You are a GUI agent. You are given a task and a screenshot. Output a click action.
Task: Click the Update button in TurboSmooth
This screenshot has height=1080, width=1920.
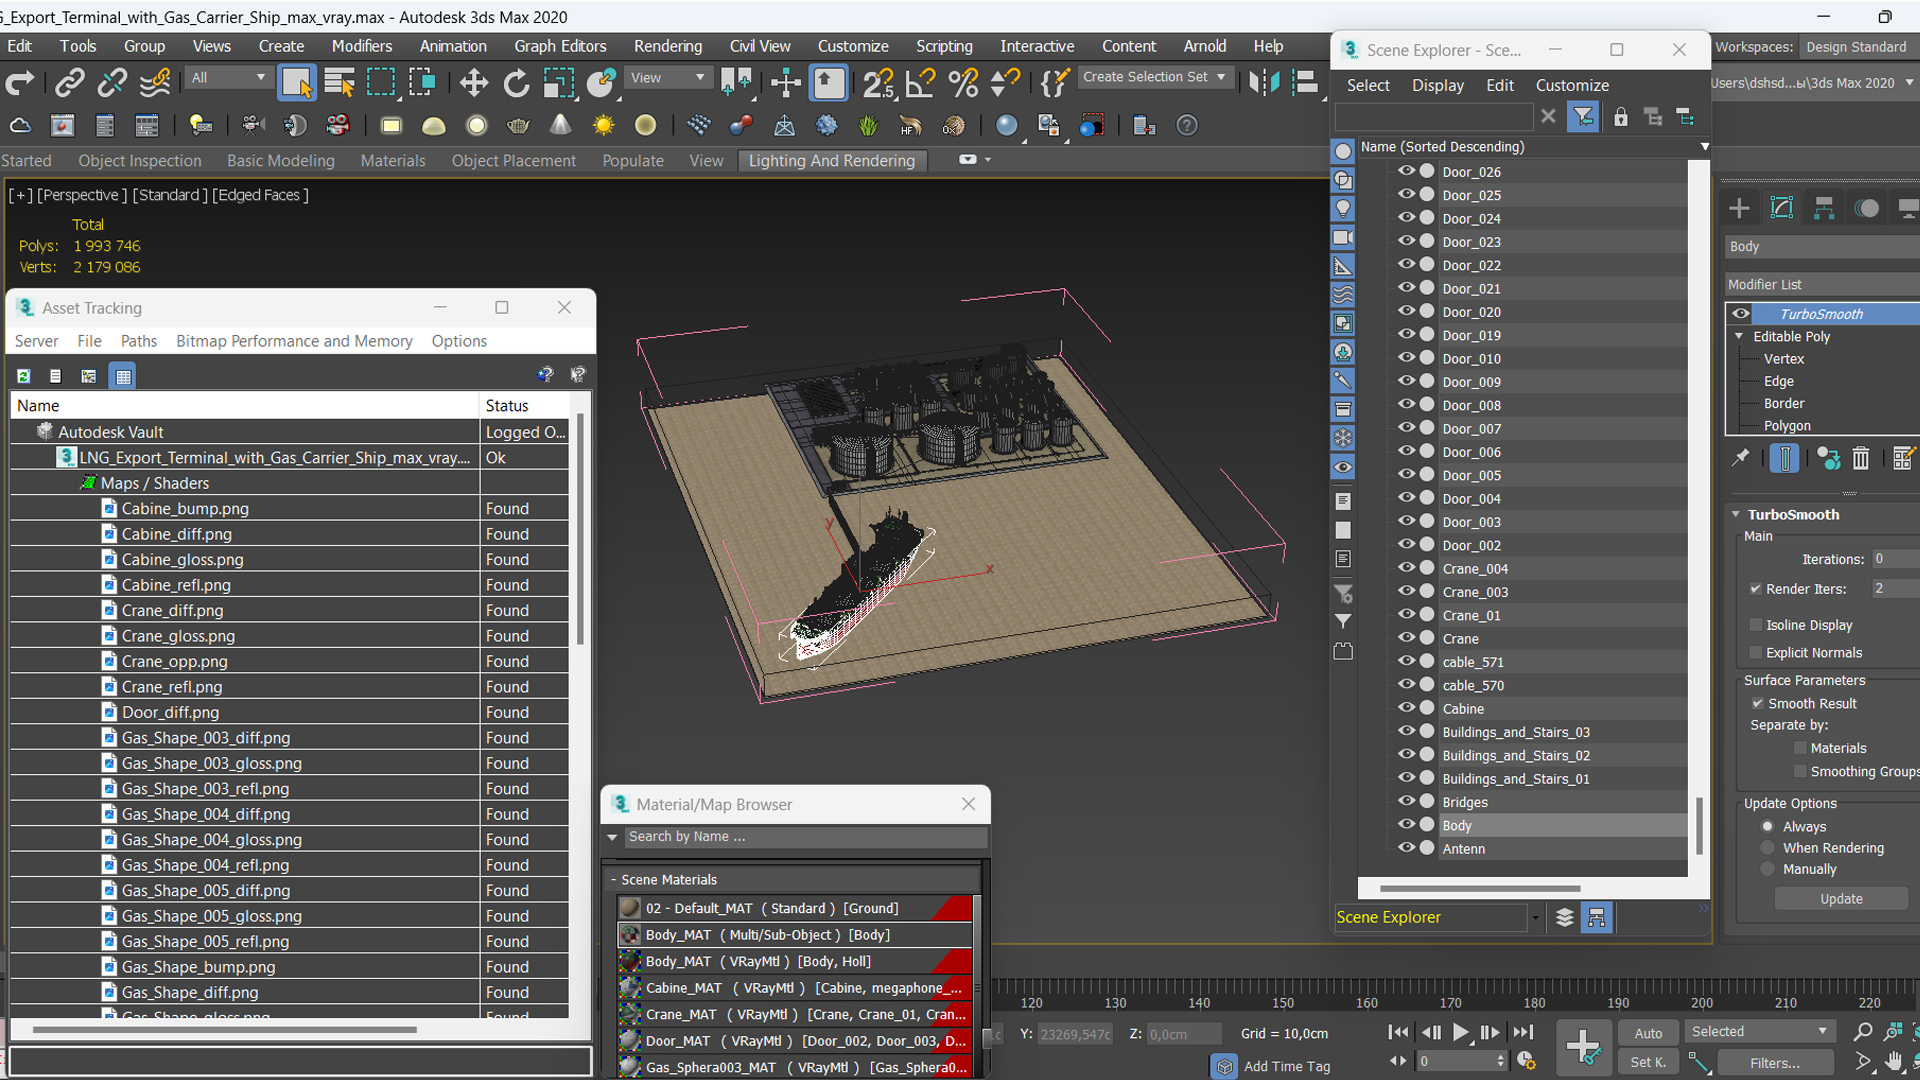coord(1841,899)
